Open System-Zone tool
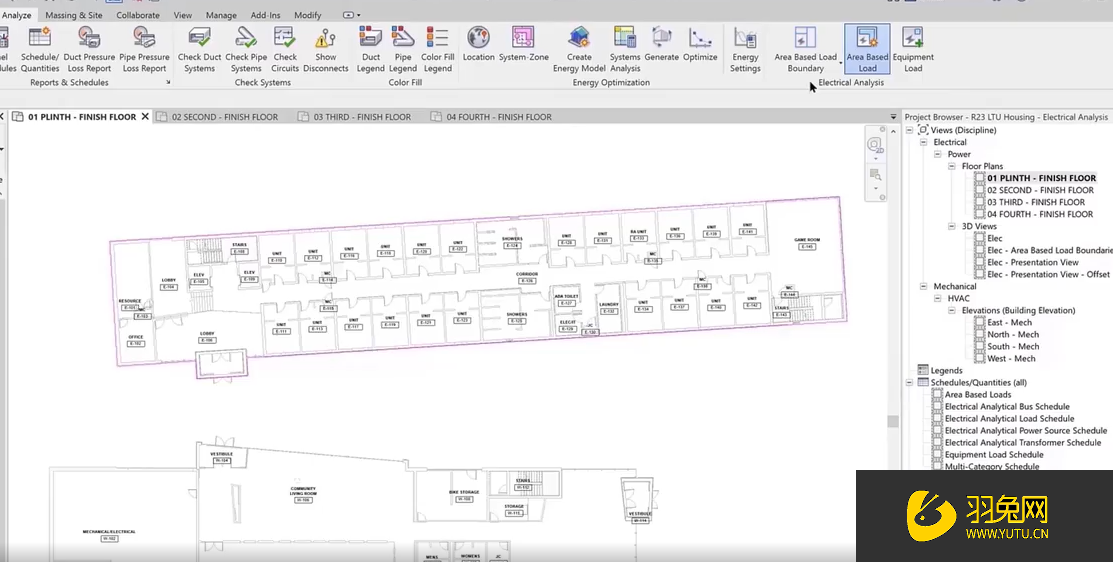 [523, 44]
